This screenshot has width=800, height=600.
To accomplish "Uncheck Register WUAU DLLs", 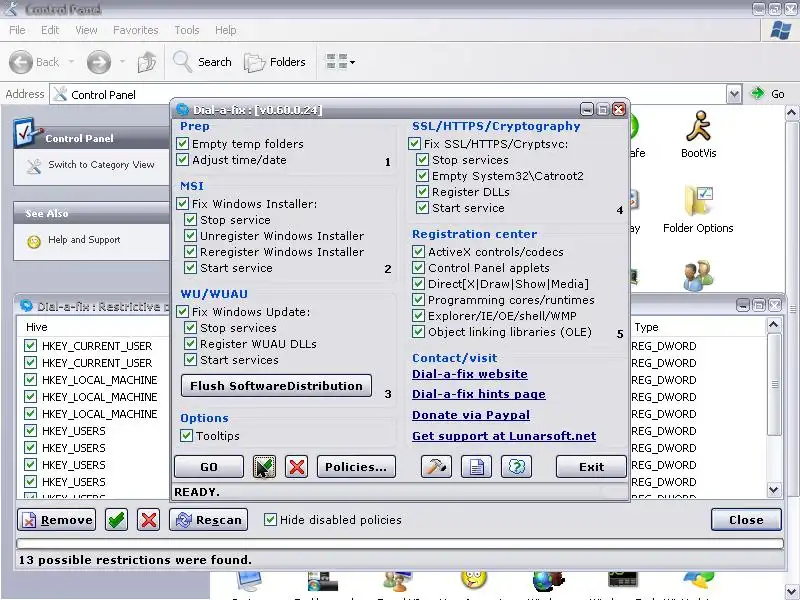I will coord(191,344).
